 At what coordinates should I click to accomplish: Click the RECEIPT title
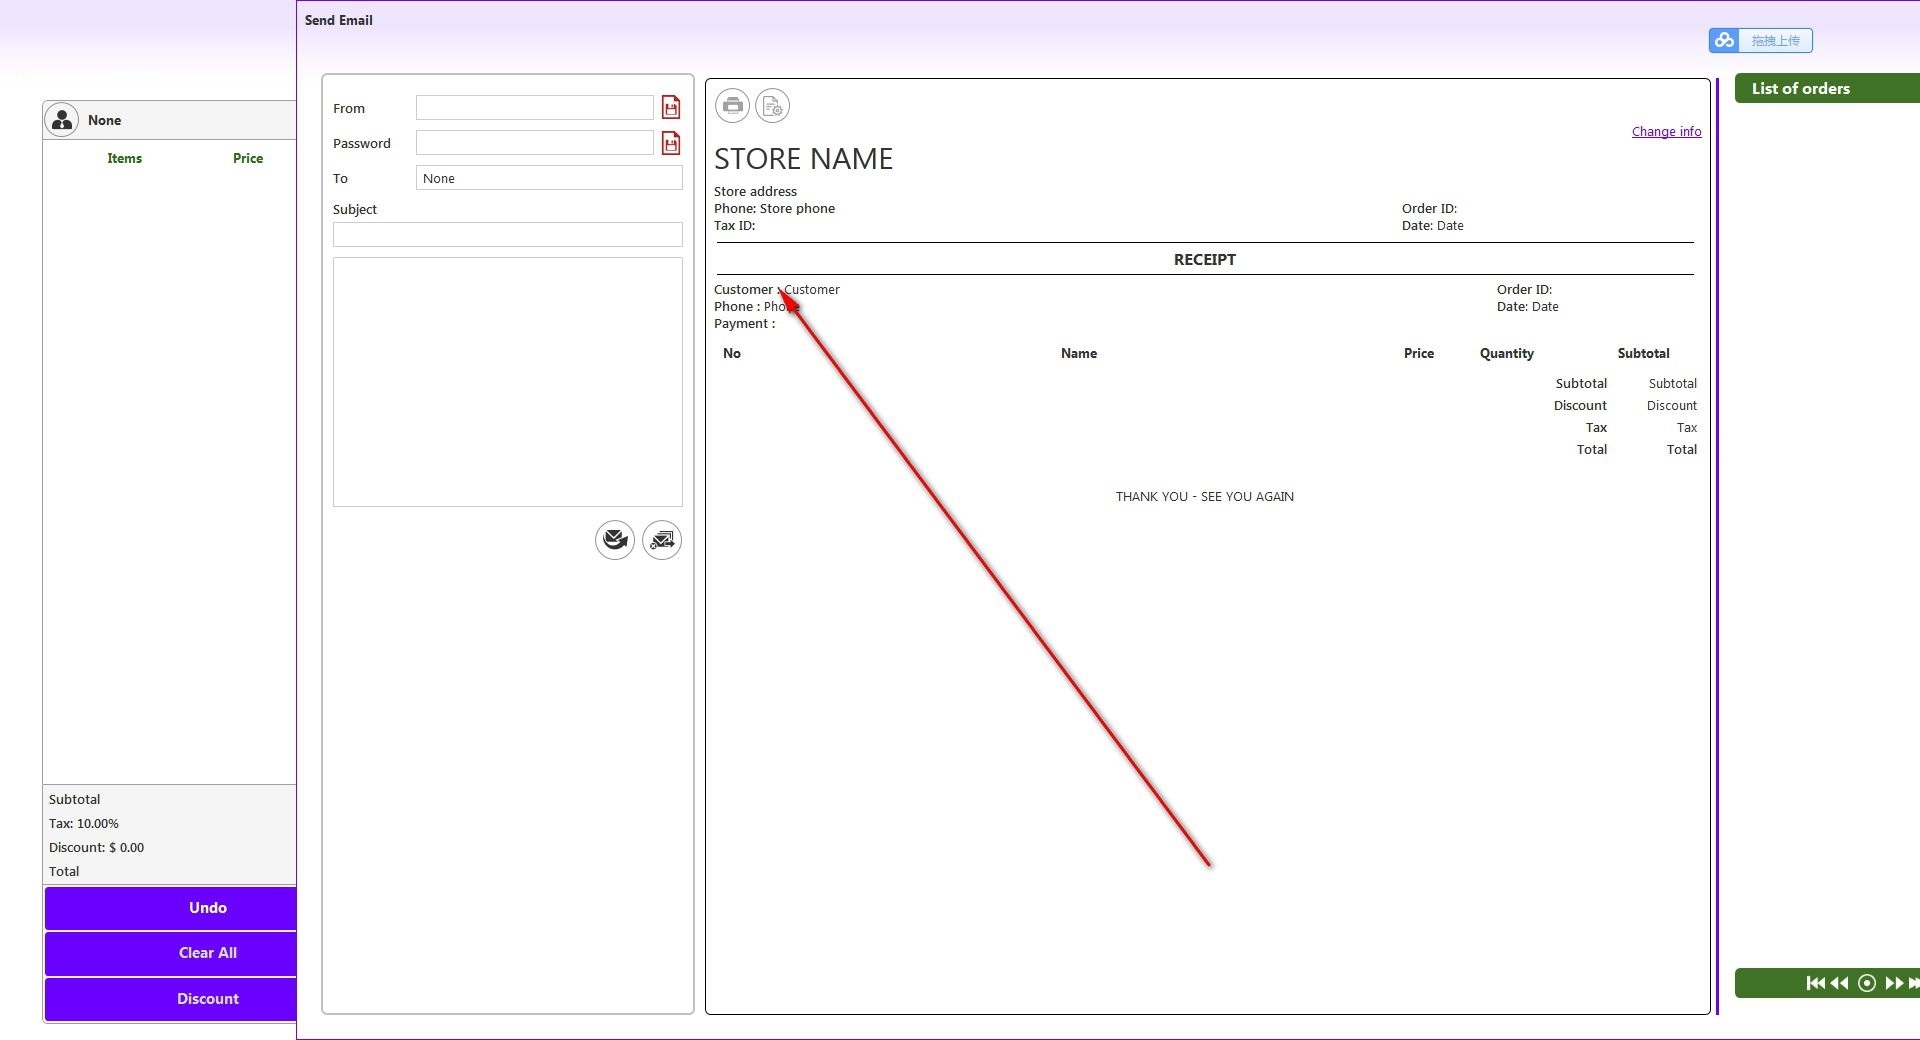[1205, 259]
